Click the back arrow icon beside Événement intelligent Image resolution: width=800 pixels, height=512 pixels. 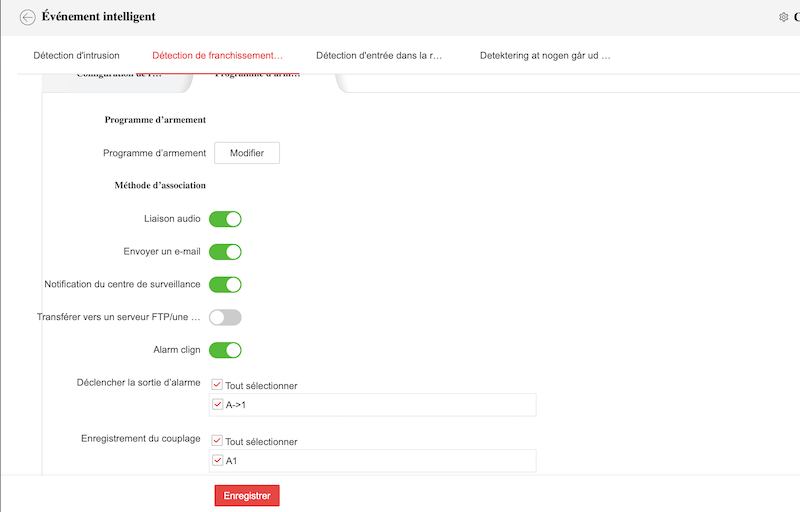28,17
